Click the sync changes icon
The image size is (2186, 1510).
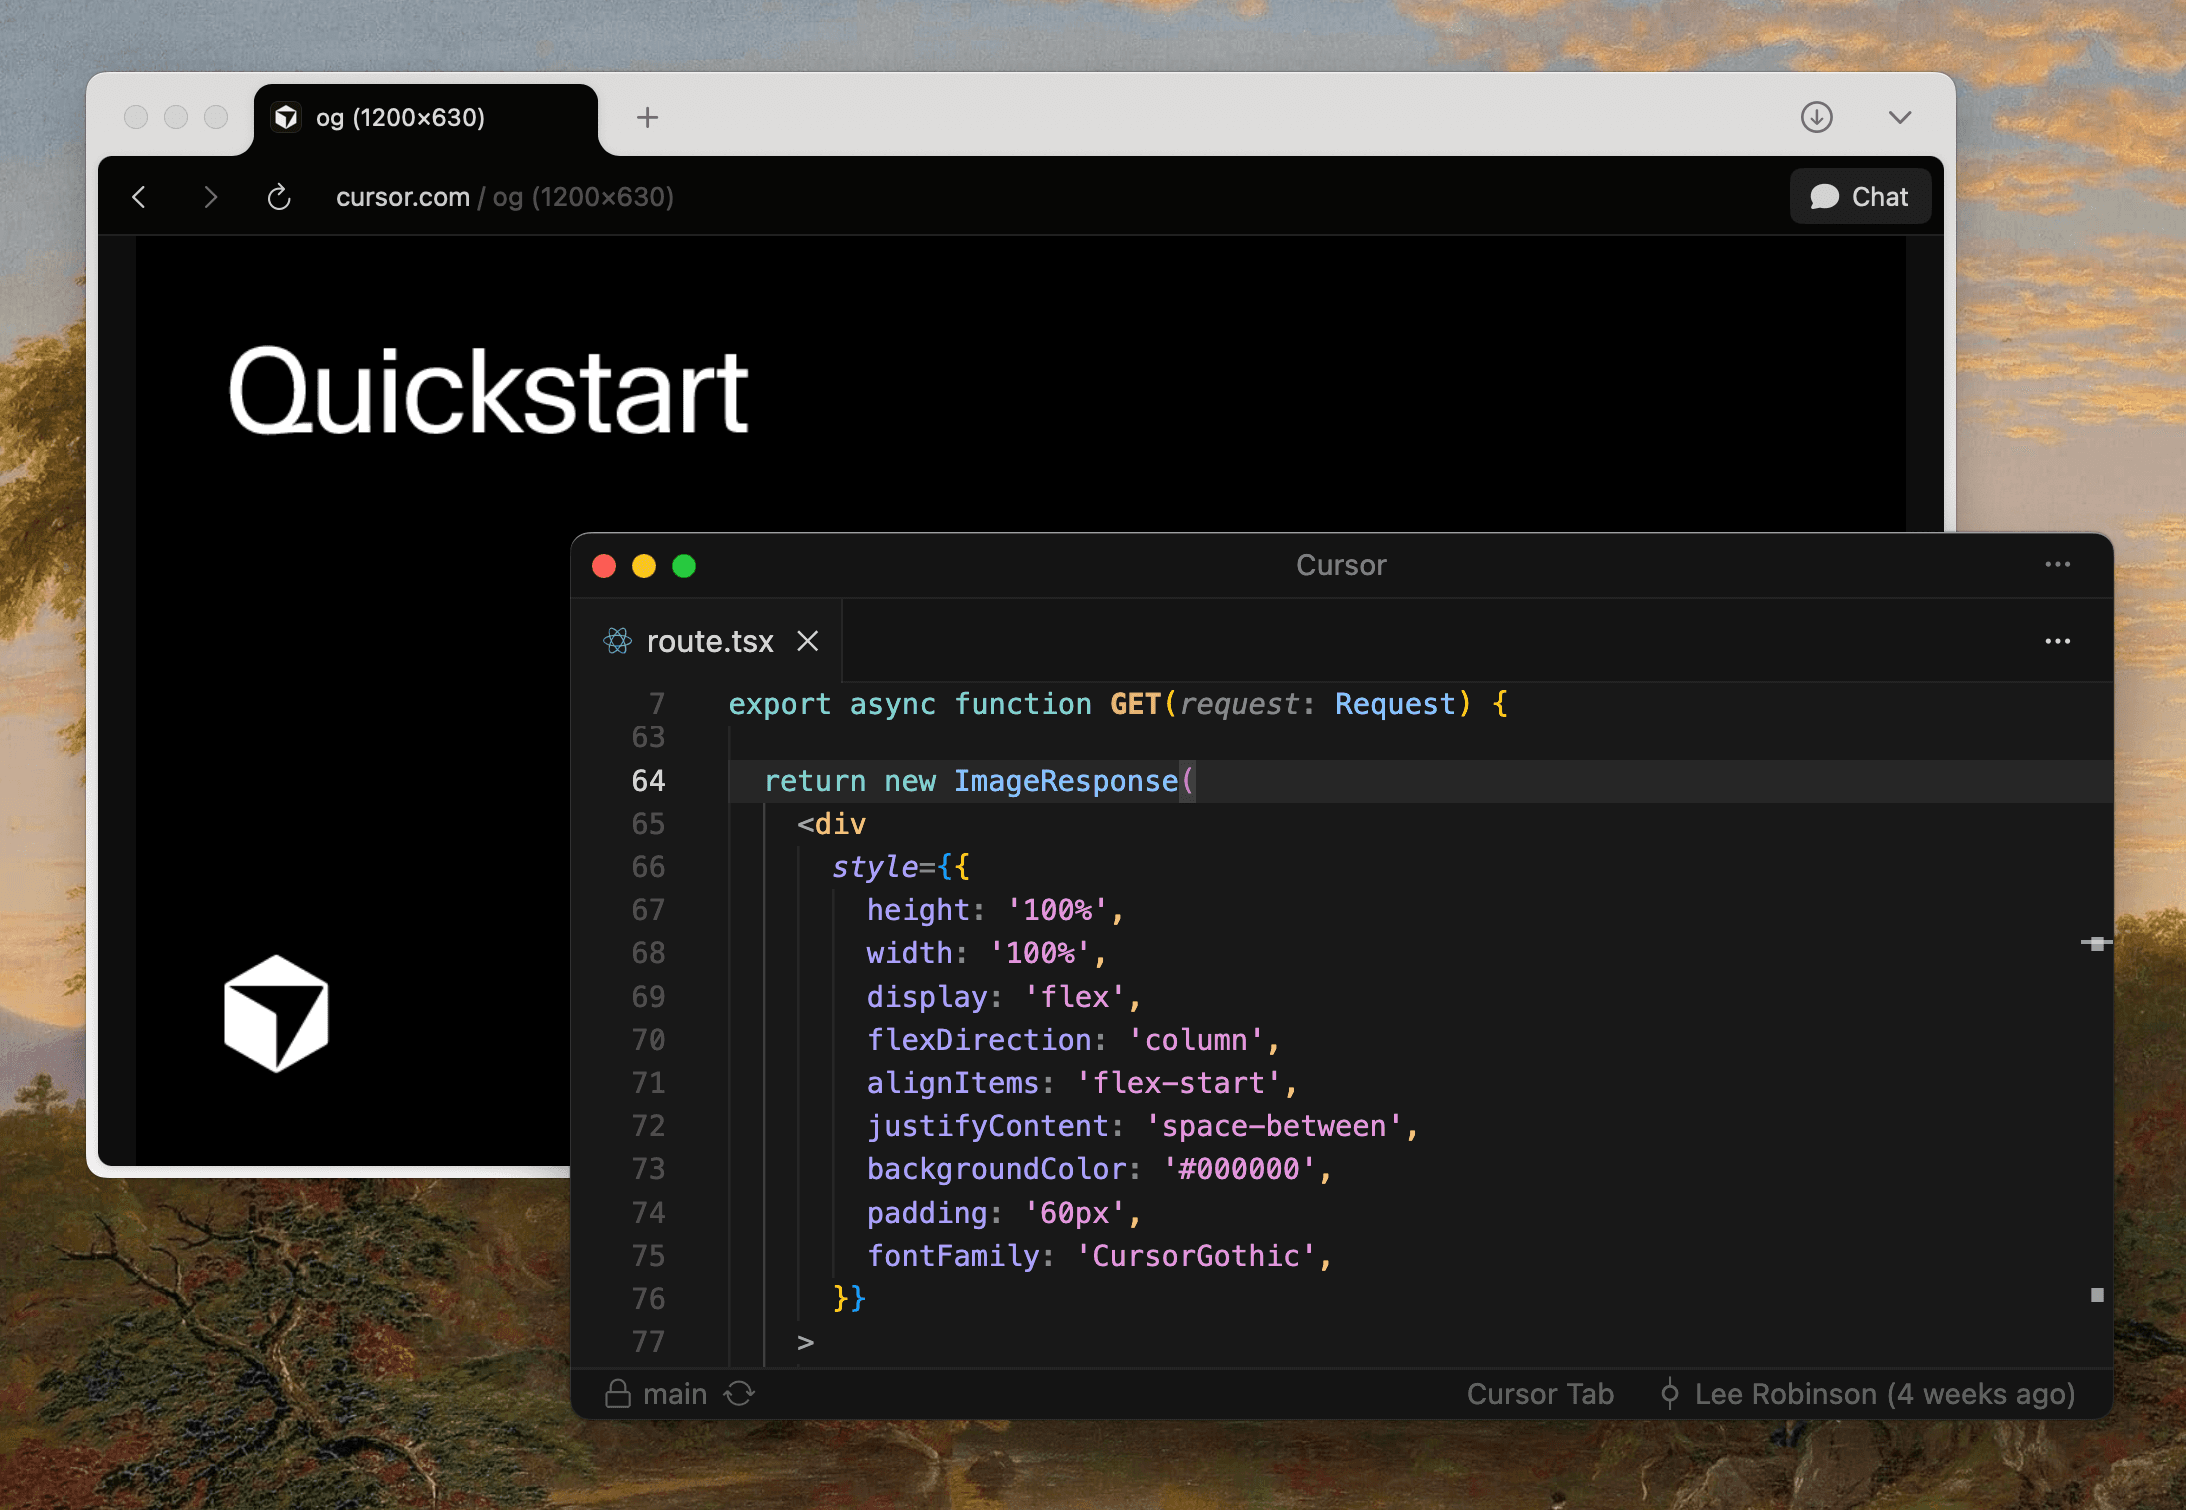click(739, 1394)
